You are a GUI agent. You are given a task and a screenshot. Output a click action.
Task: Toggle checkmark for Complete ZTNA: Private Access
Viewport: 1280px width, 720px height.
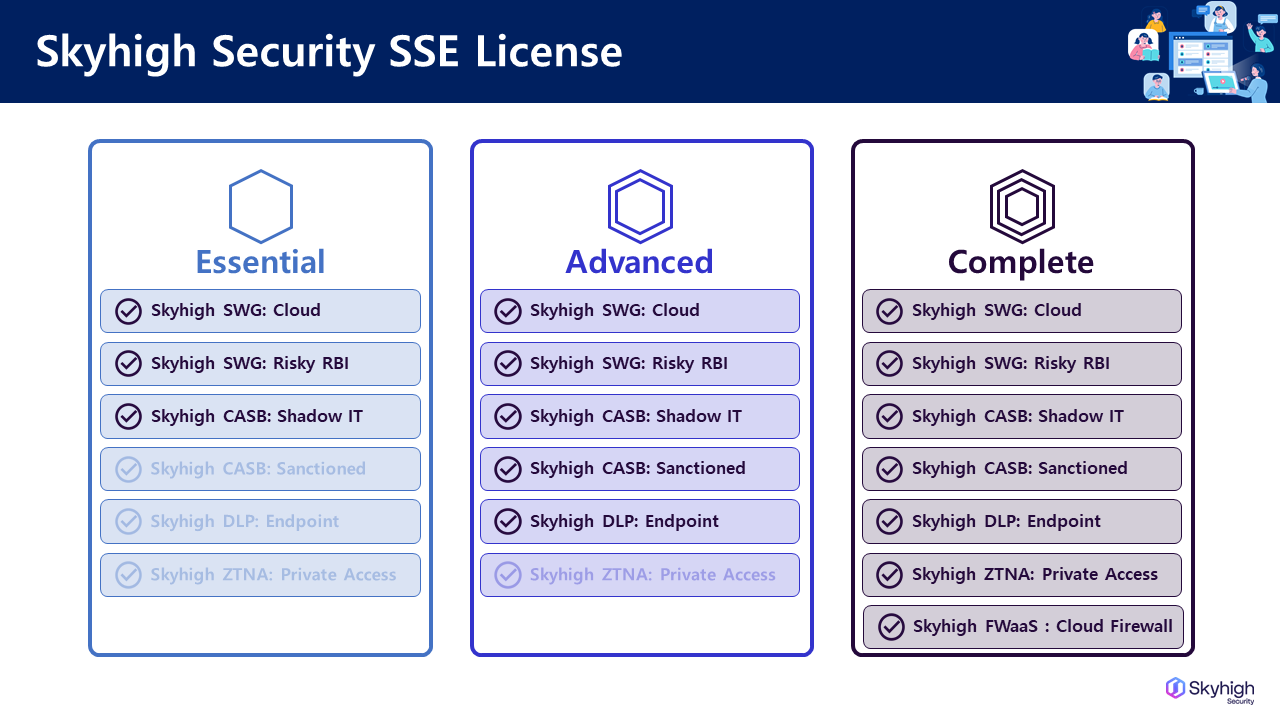(889, 575)
